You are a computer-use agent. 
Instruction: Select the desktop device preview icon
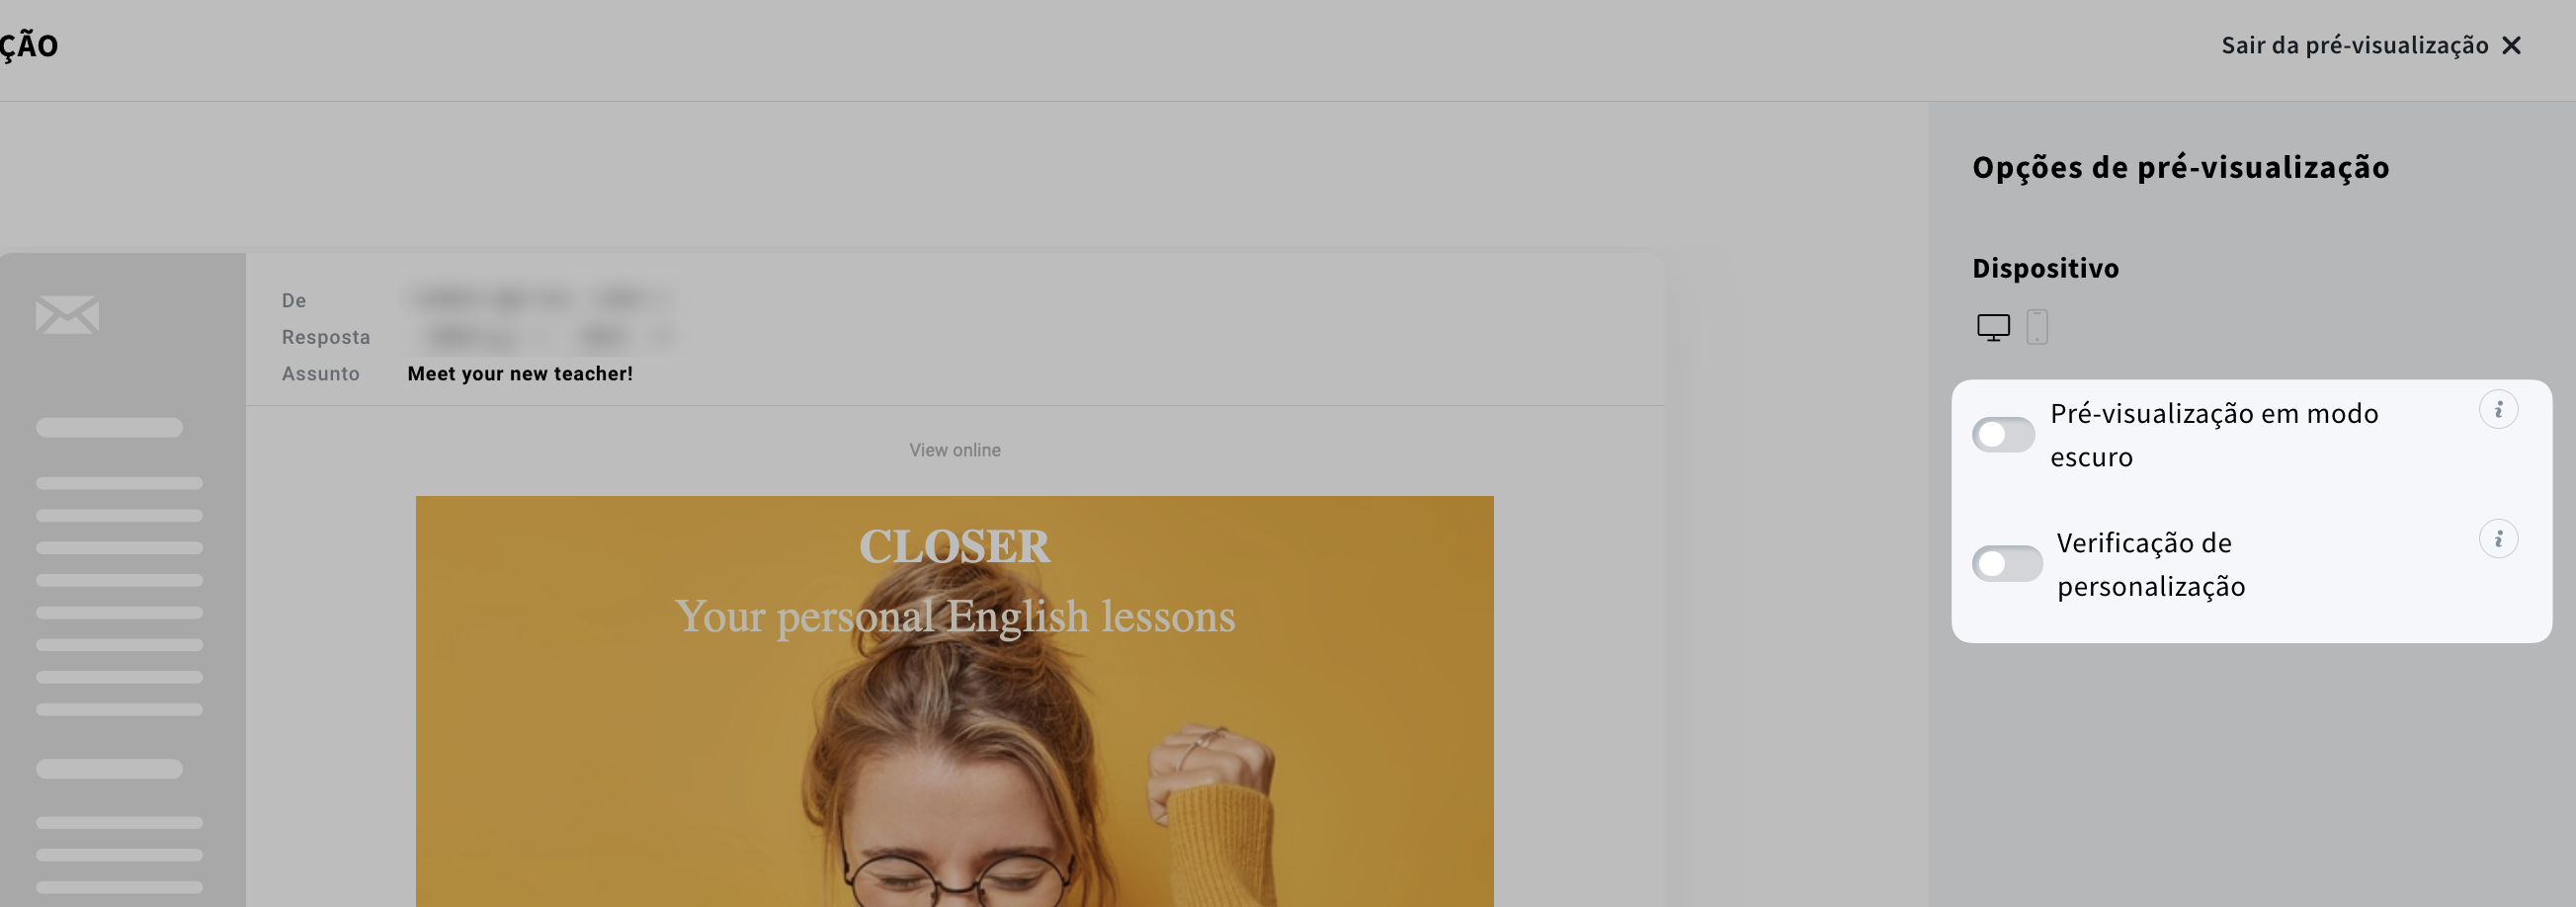coord(1993,328)
